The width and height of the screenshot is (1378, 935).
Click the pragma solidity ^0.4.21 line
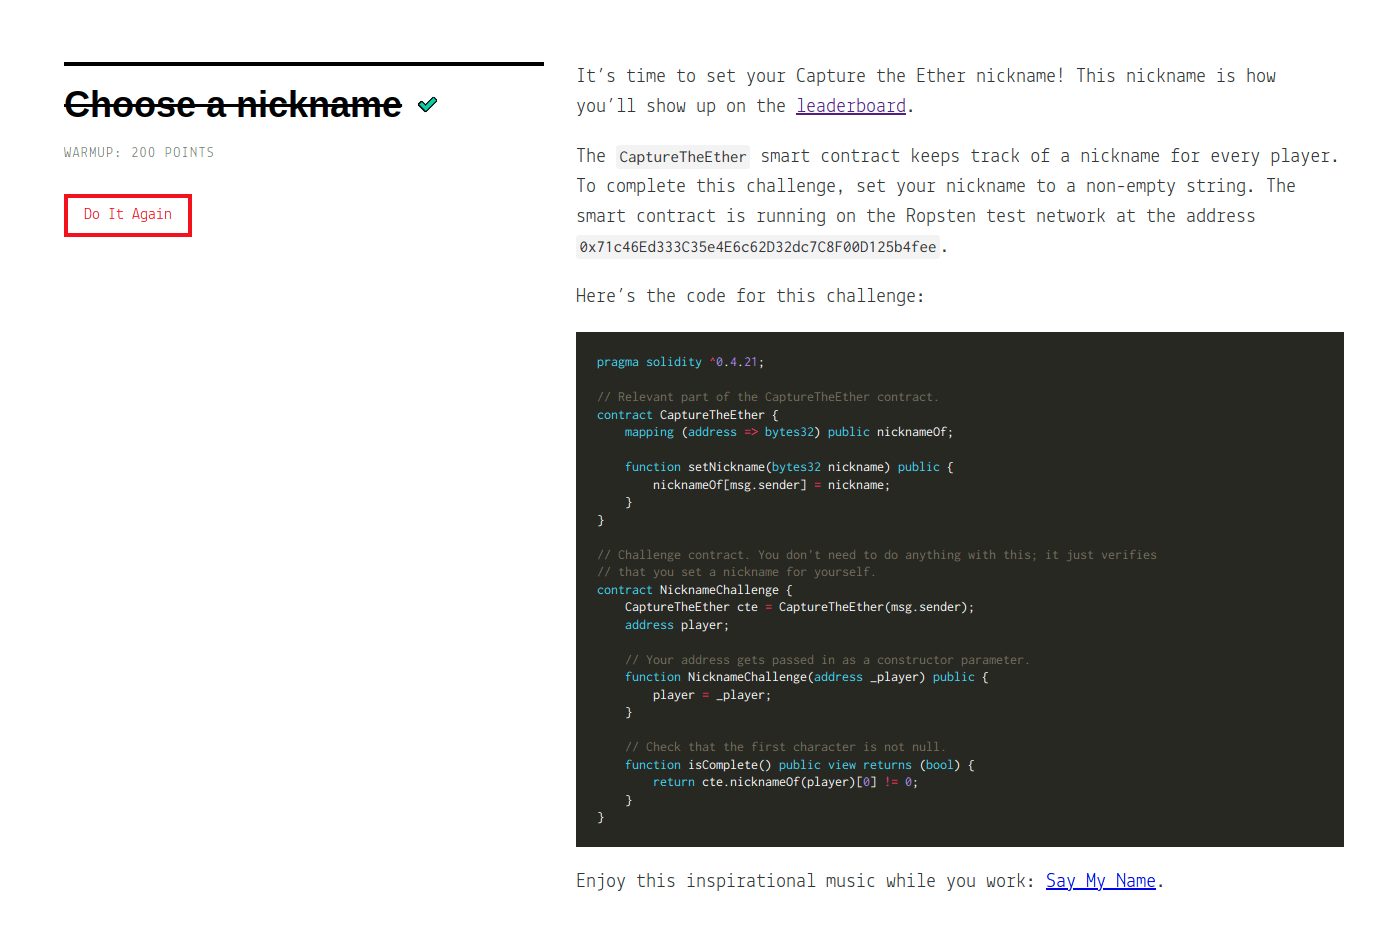tap(680, 362)
